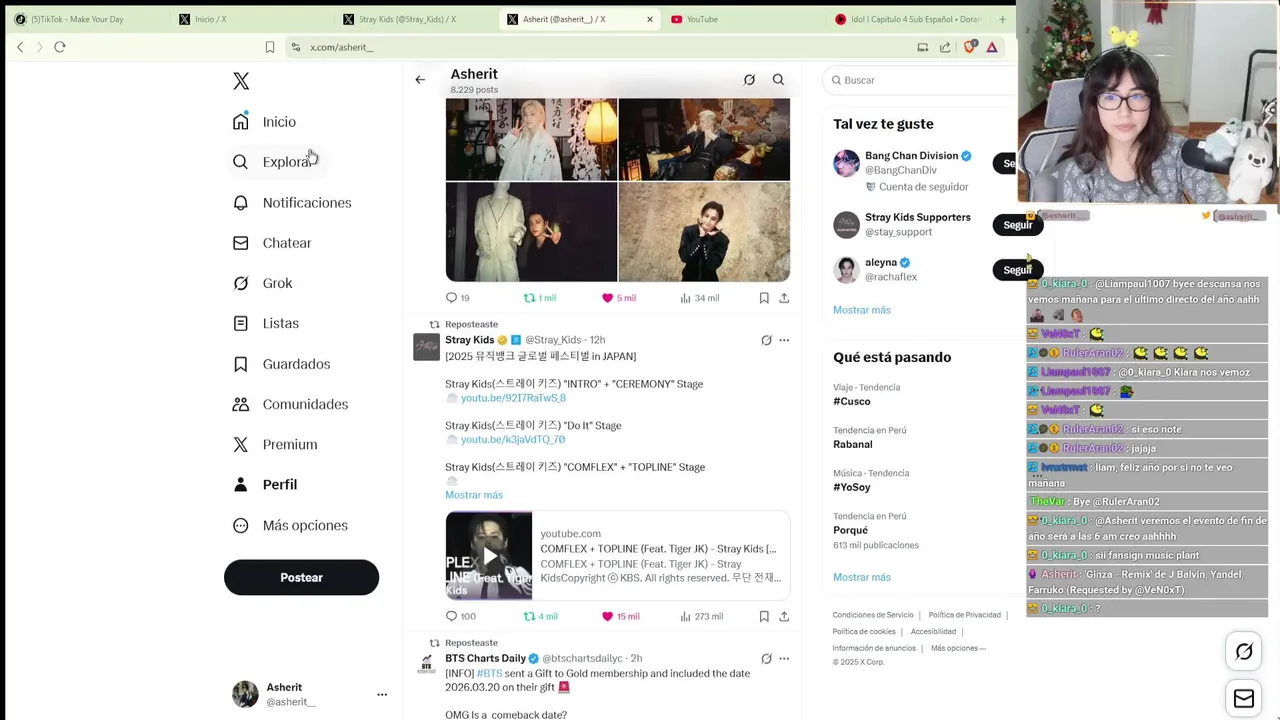Expand post with Mostrar más
This screenshot has height=720, width=1280.
click(474, 495)
